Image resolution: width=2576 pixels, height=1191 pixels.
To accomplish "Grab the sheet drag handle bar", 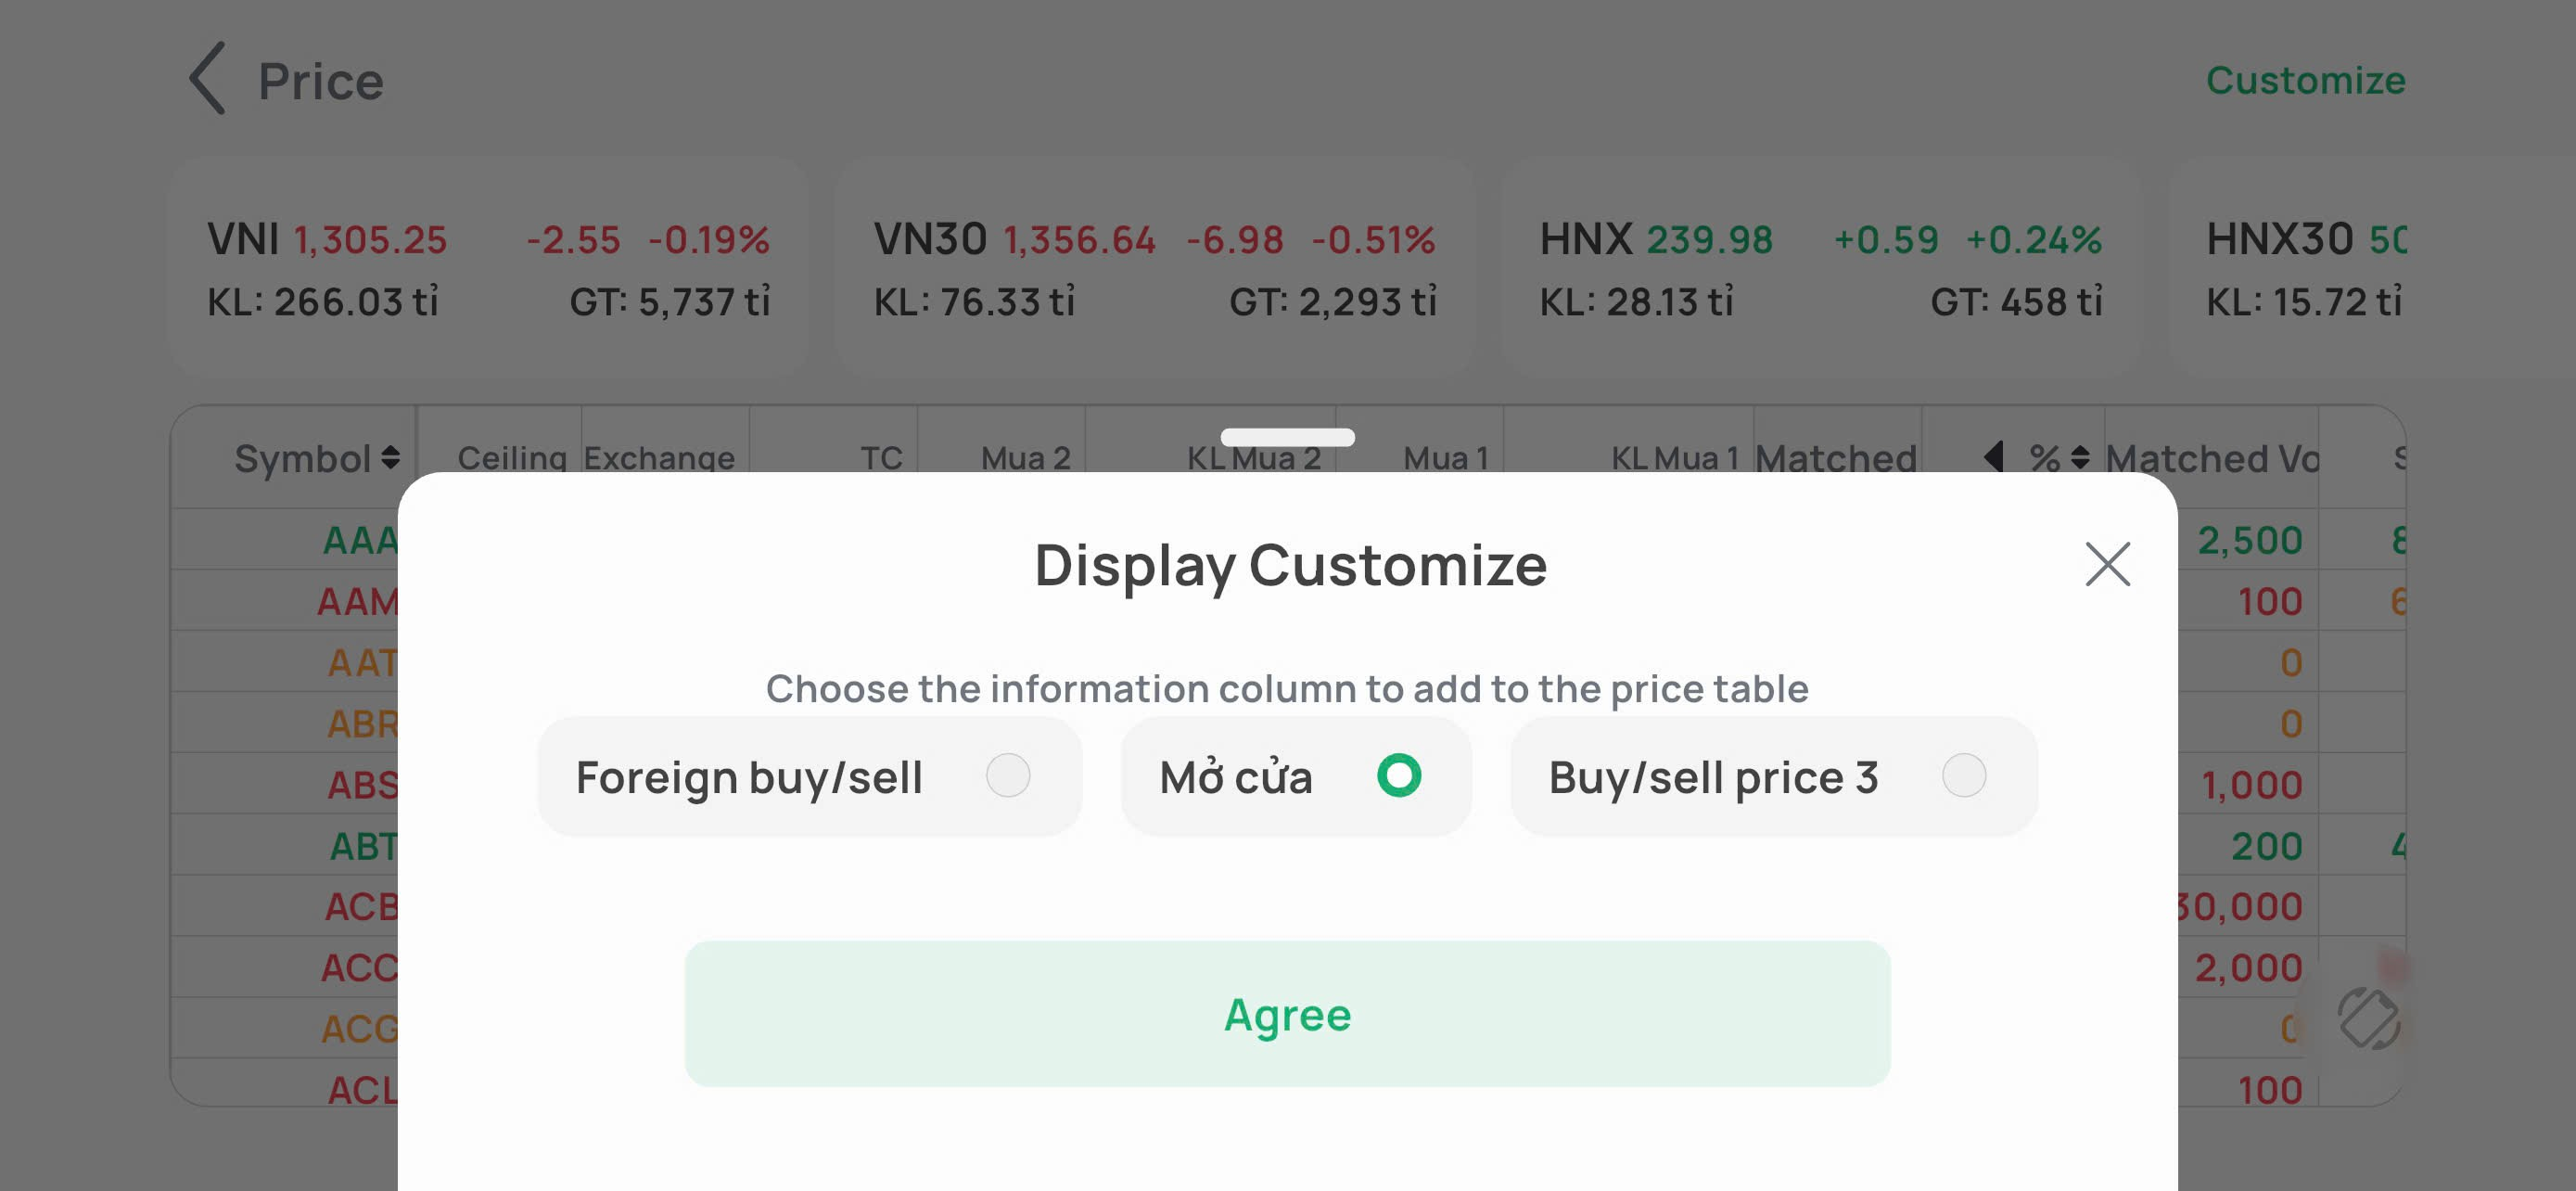I will tap(1287, 437).
